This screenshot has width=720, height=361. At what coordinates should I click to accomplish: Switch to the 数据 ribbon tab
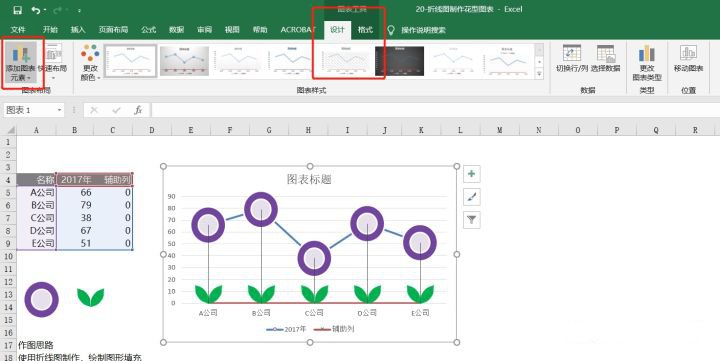pos(176,29)
